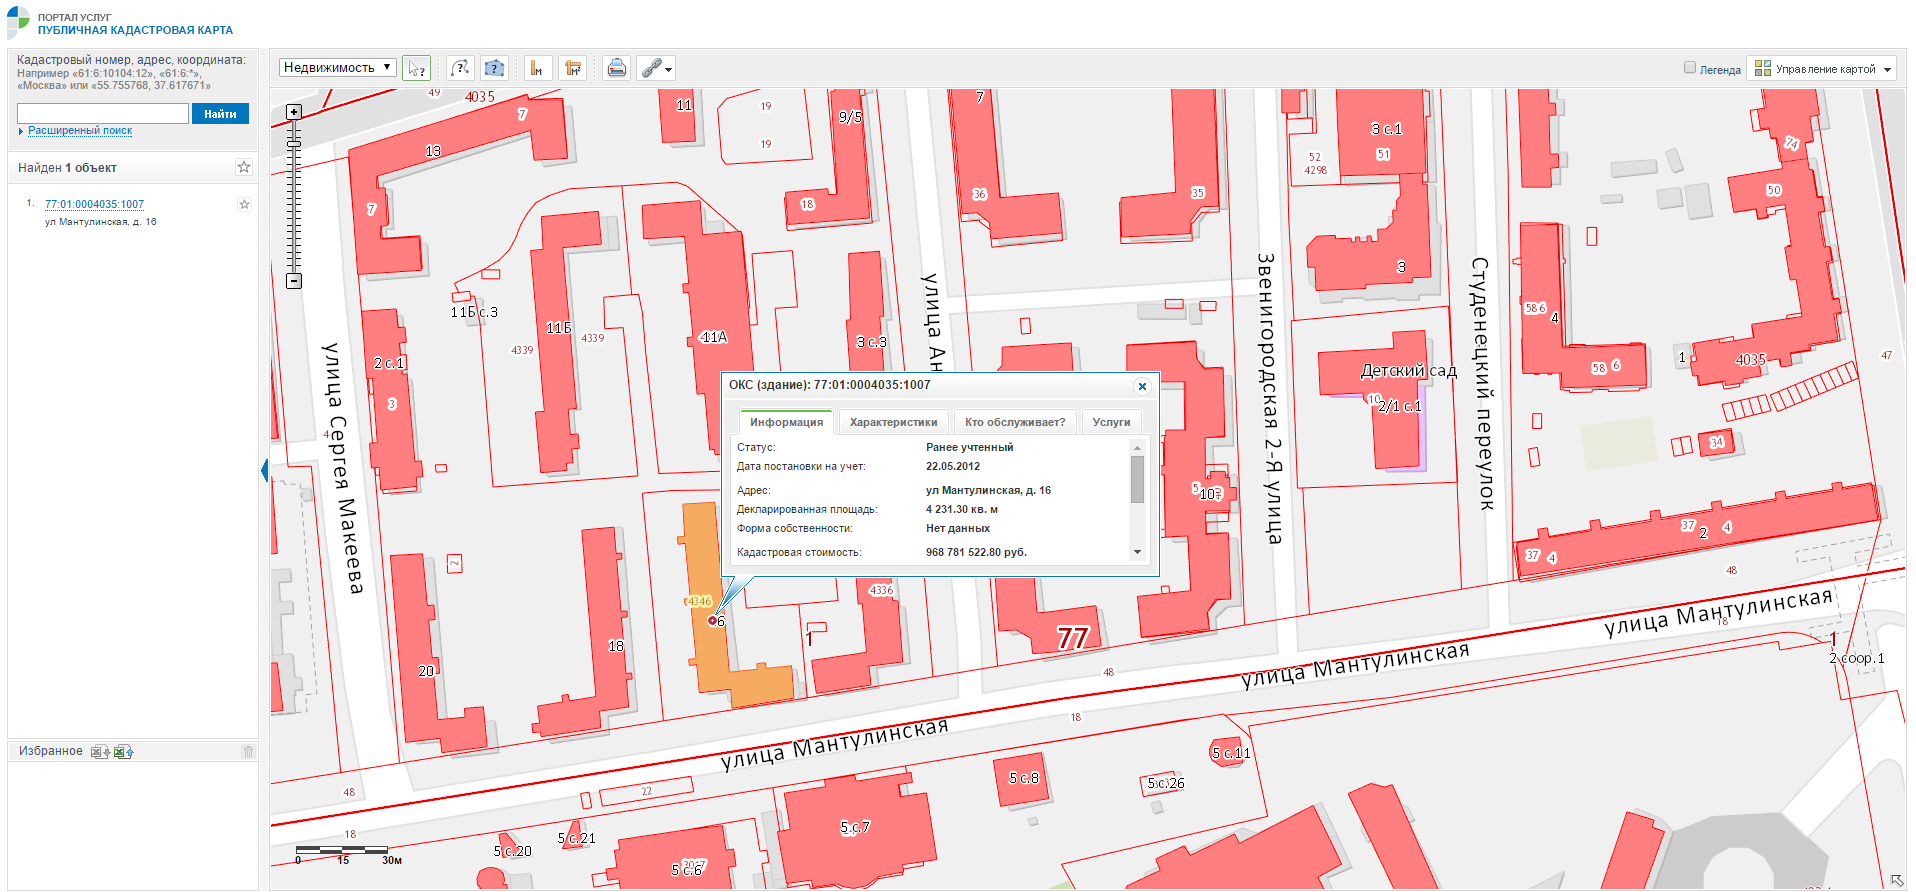Expand Расширенный поиск section
The image size is (1916, 892).
tap(79, 131)
